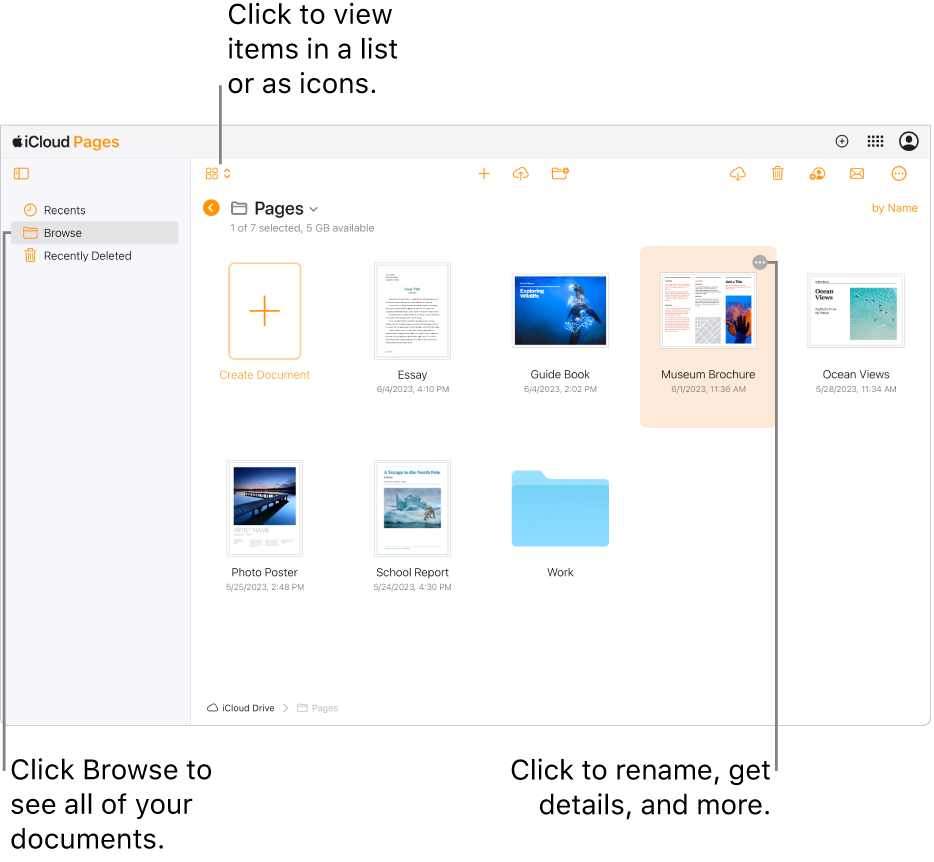This screenshot has width=934, height=862.
Task: Create a new folder with toolbar icon
Action: [560, 174]
